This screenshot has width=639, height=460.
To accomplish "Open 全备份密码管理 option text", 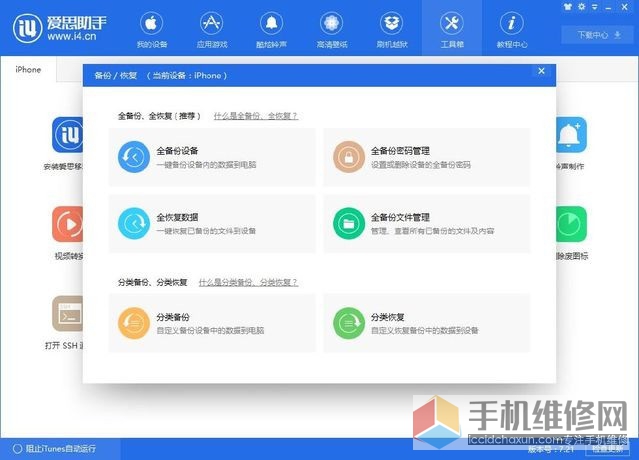I will point(400,151).
